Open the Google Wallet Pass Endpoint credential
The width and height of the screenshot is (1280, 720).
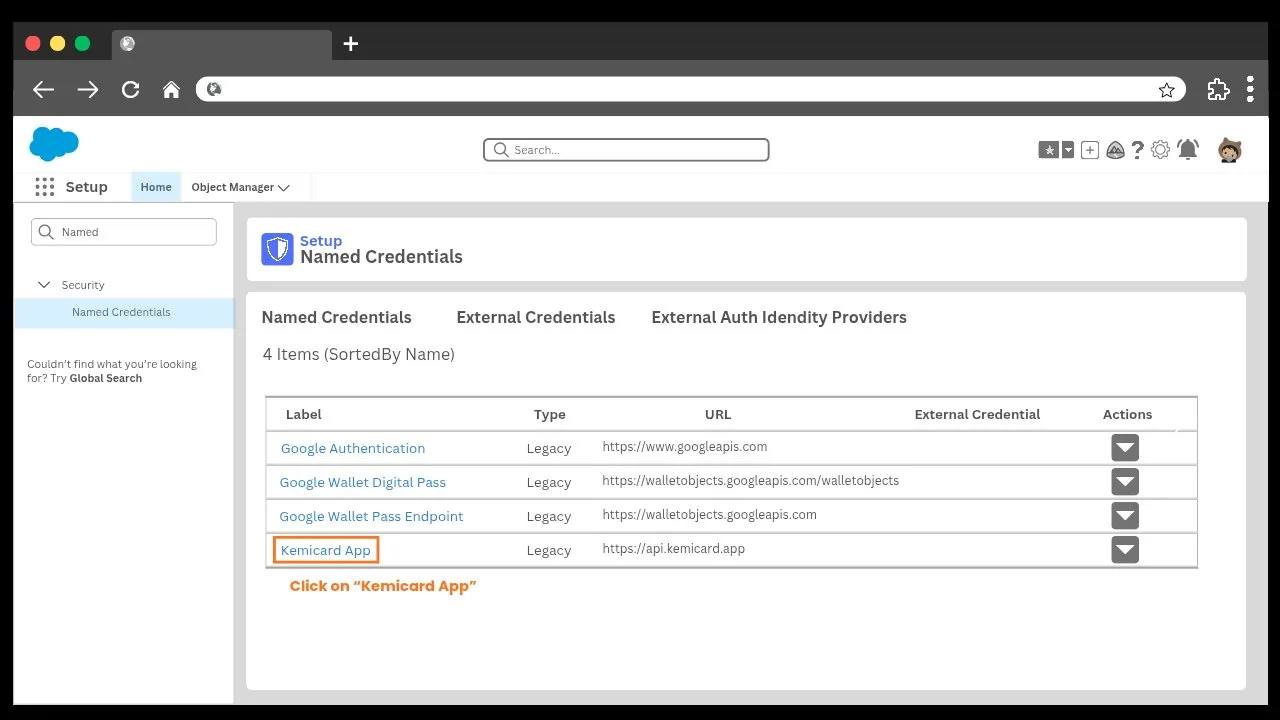[371, 516]
